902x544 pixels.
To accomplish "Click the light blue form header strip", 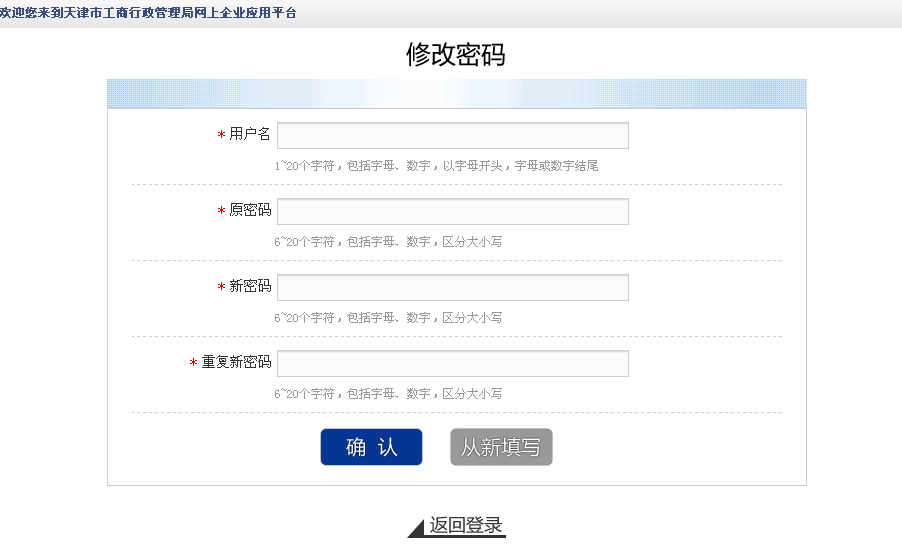I will 456,93.
